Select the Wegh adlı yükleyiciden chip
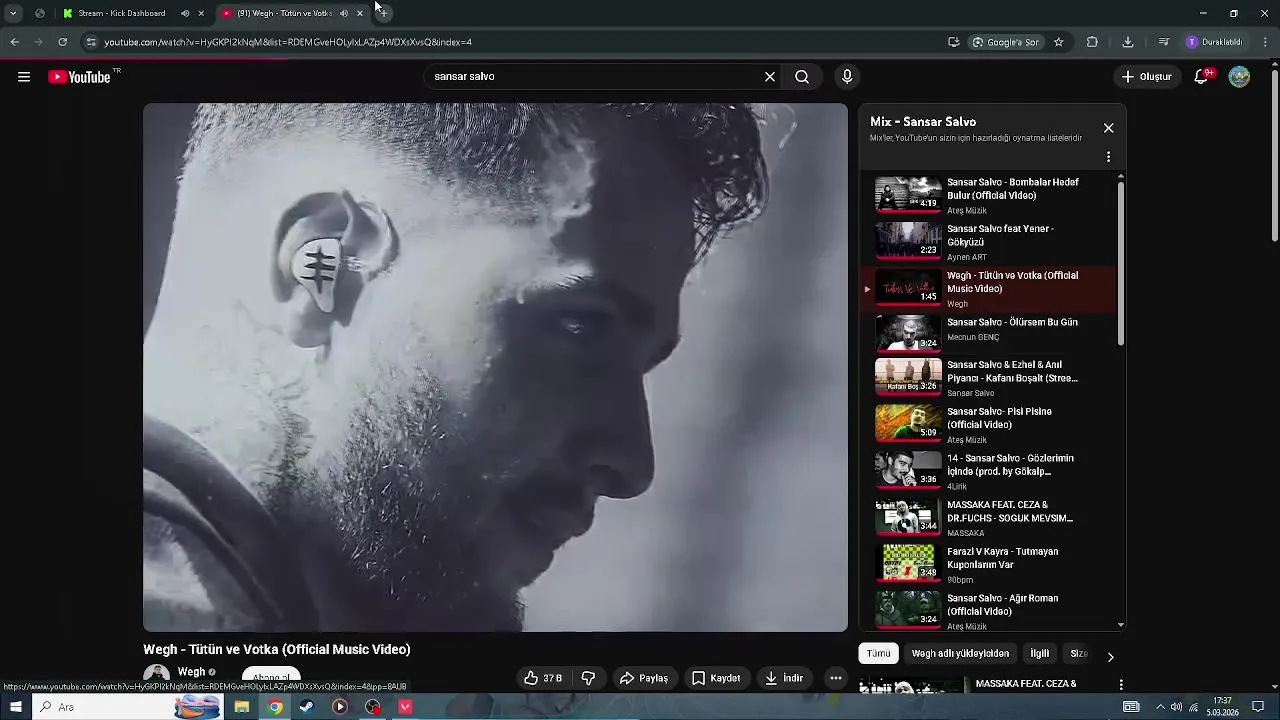1280x720 pixels. (960, 653)
